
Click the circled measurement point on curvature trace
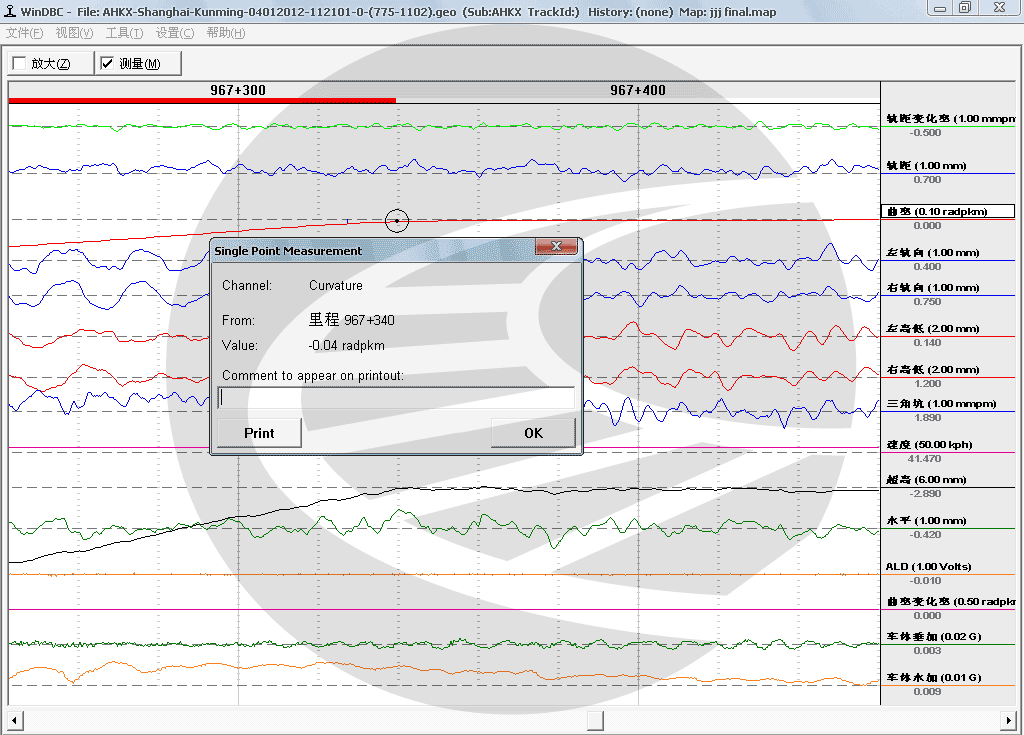coord(396,221)
